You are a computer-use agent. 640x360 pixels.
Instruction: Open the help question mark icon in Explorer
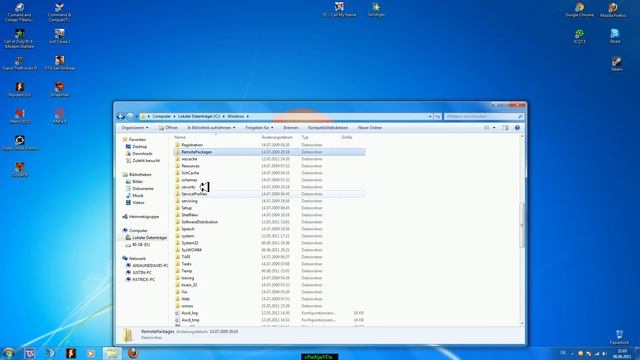click(517, 128)
